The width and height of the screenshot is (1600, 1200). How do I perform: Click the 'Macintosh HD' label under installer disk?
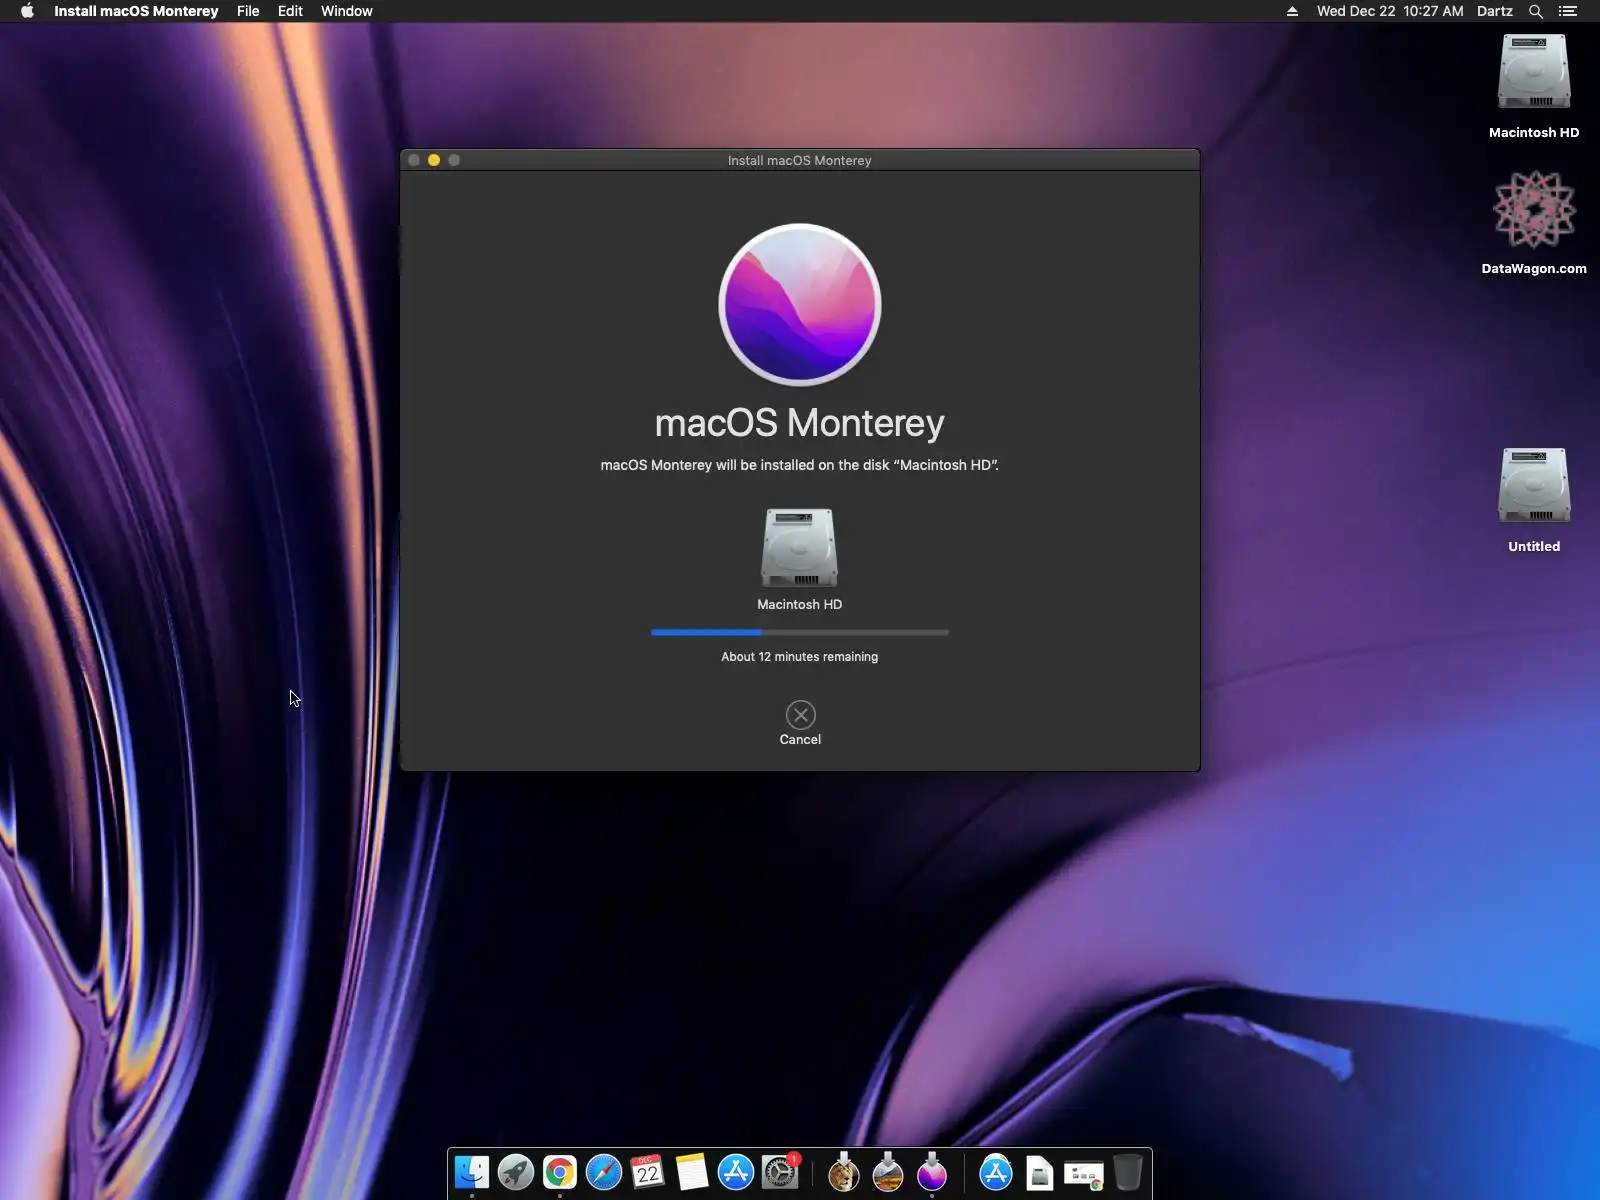(x=800, y=605)
